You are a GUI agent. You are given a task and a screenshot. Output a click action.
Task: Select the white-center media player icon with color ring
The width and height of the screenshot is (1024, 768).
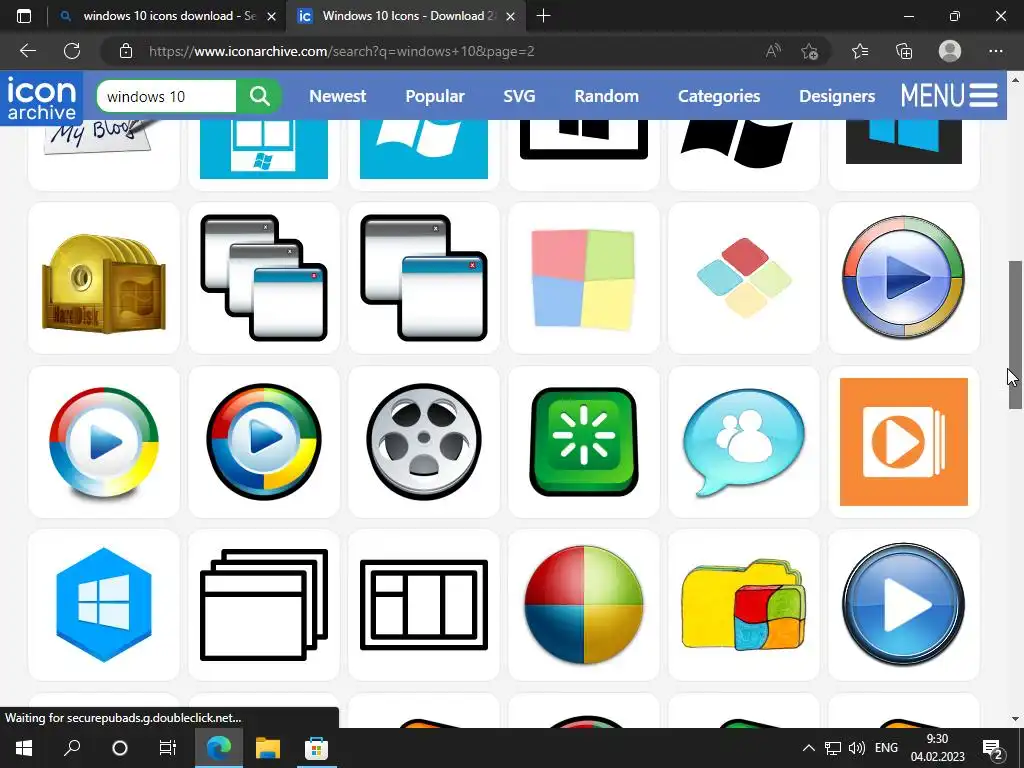(x=104, y=442)
